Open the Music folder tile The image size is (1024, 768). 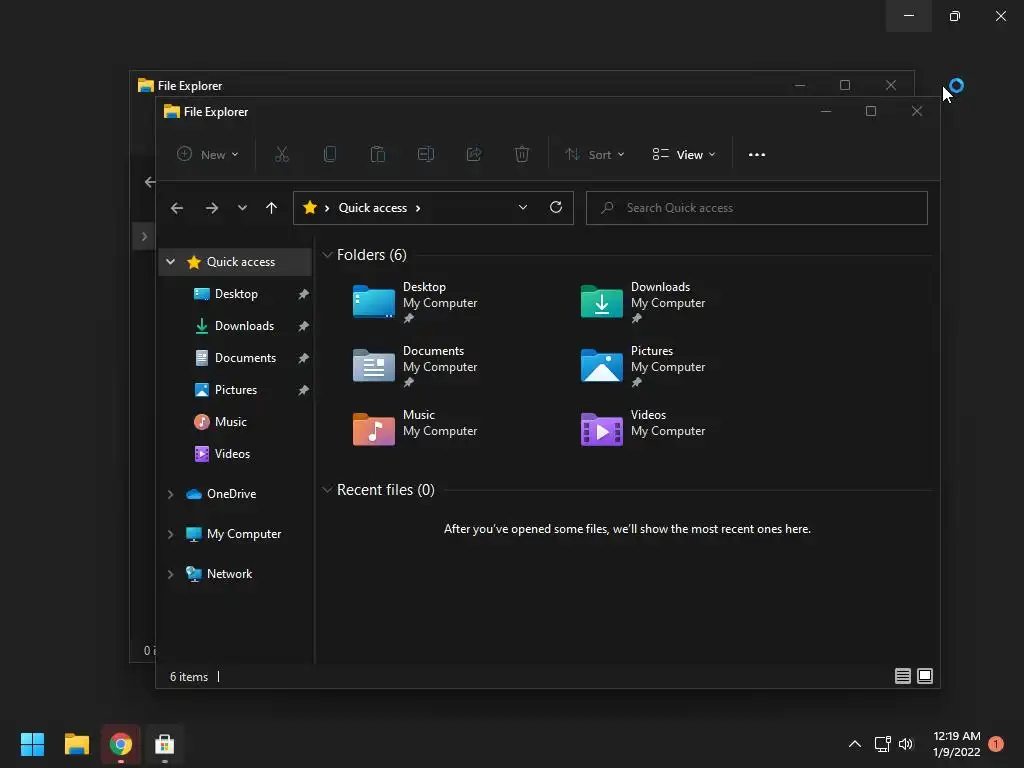pyautogui.click(x=415, y=428)
